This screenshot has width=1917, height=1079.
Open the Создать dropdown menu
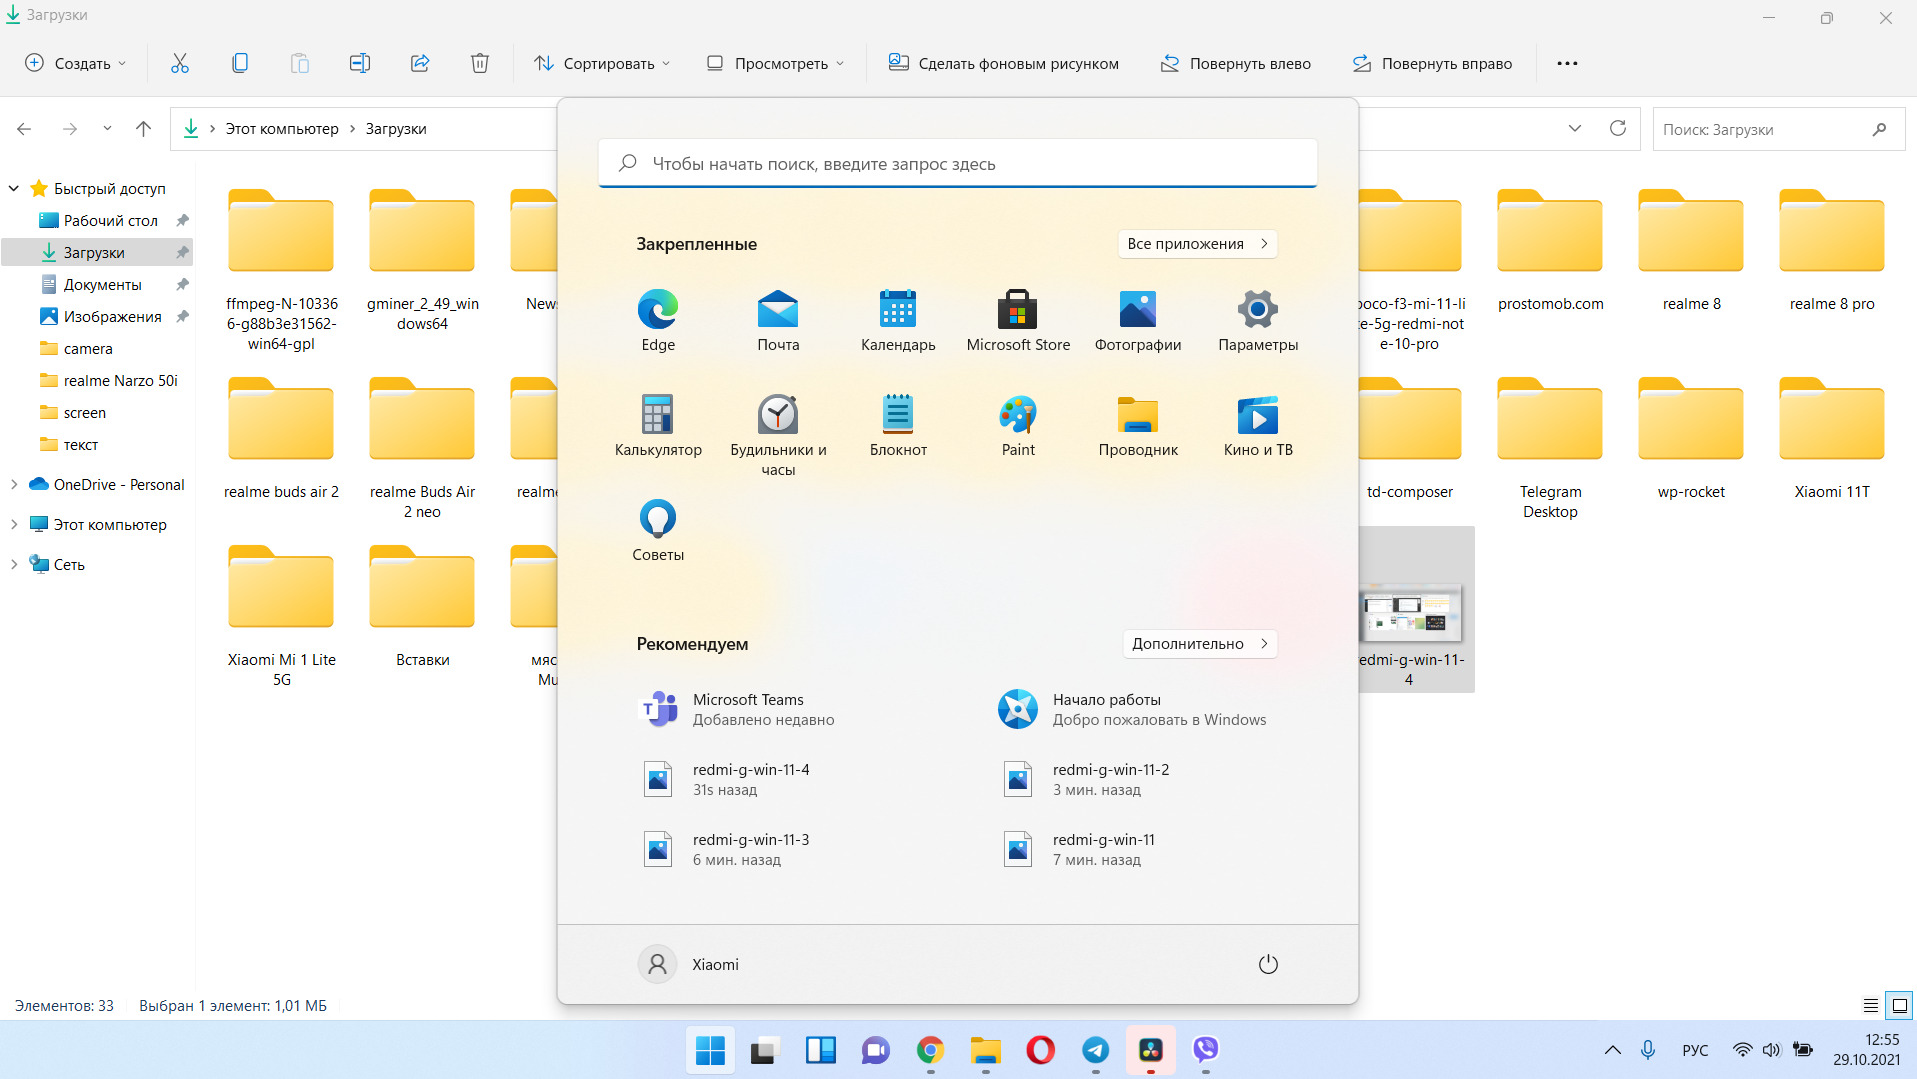pyautogui.click(x=76, y=63)
